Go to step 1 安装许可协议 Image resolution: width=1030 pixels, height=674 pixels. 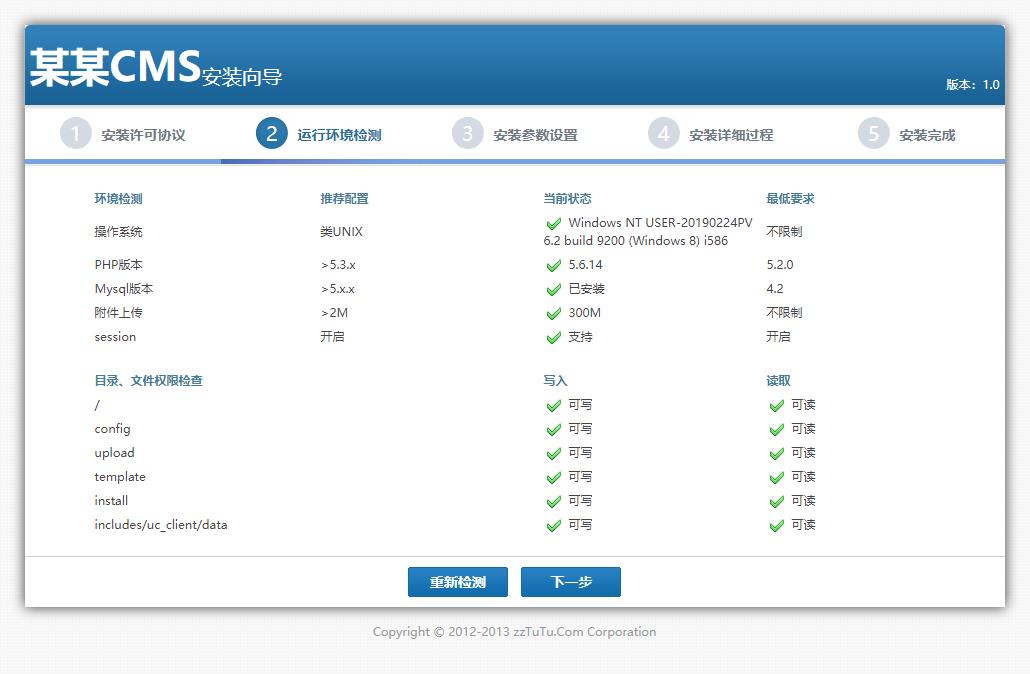123,134
